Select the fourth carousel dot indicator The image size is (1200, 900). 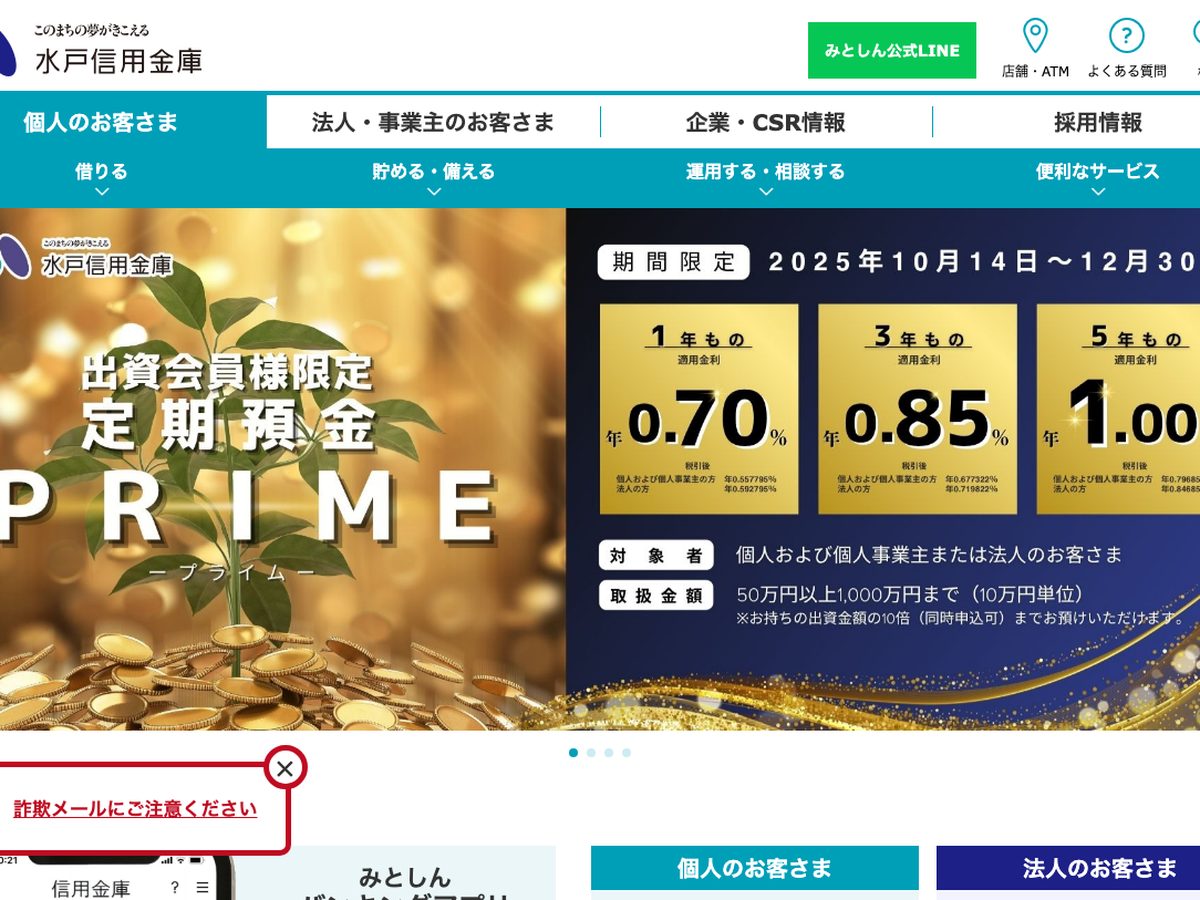[x=626, y=752]
